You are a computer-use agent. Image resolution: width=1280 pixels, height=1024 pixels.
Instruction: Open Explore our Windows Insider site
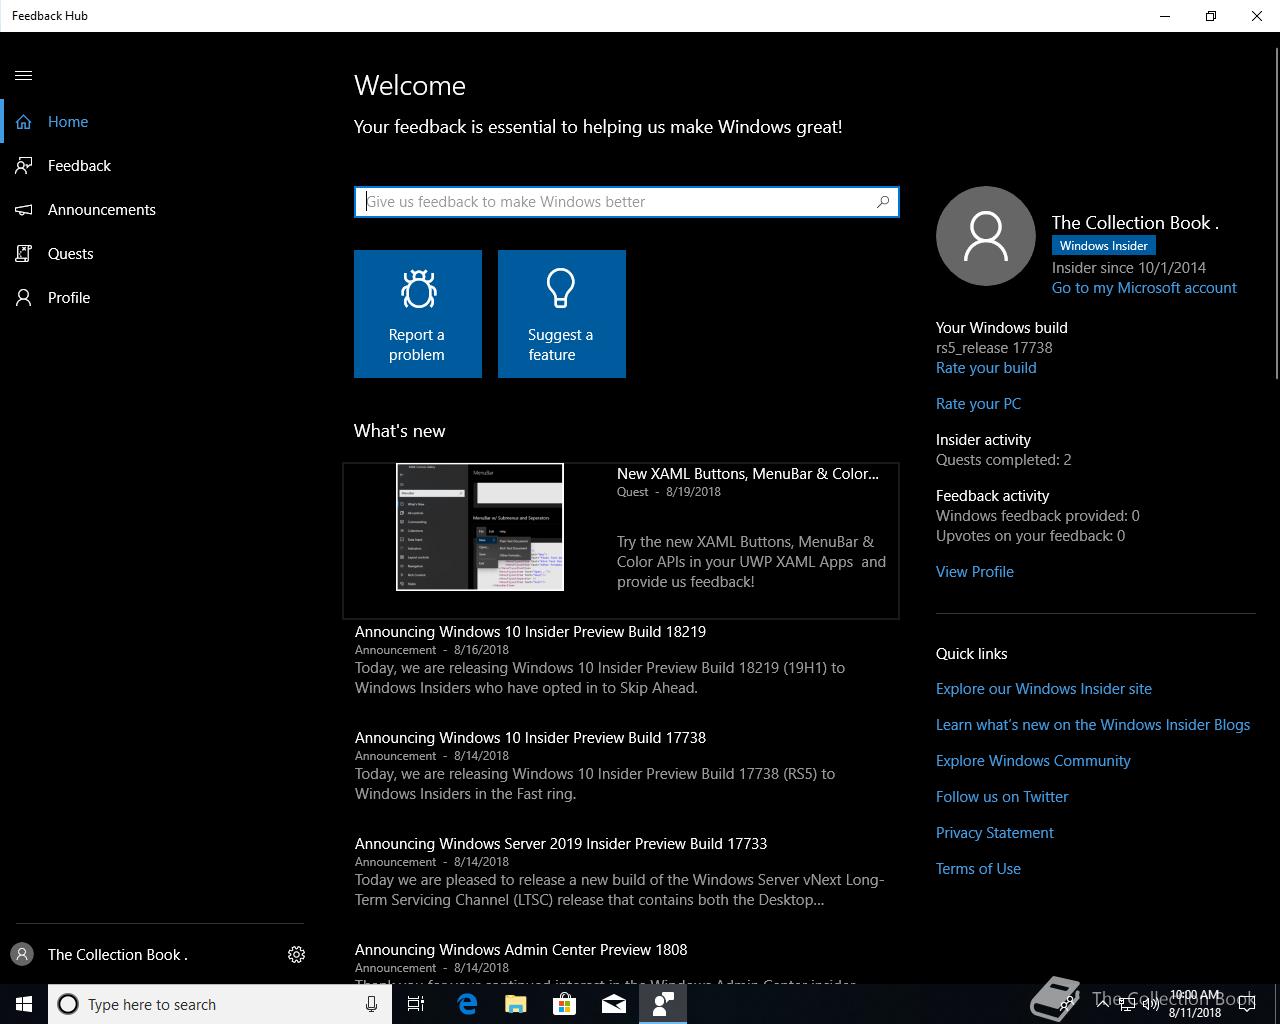(1044, 689)
